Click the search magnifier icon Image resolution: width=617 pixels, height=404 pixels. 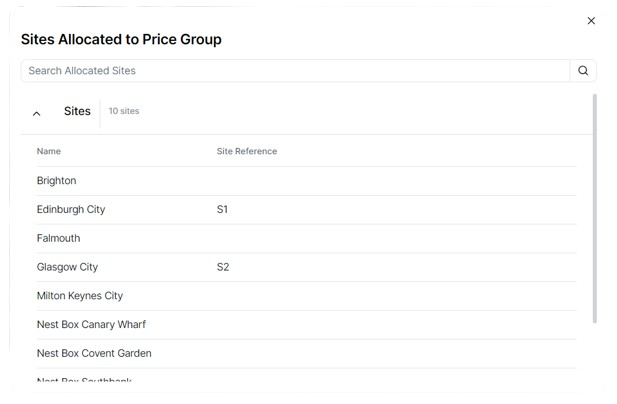(583, 71)
